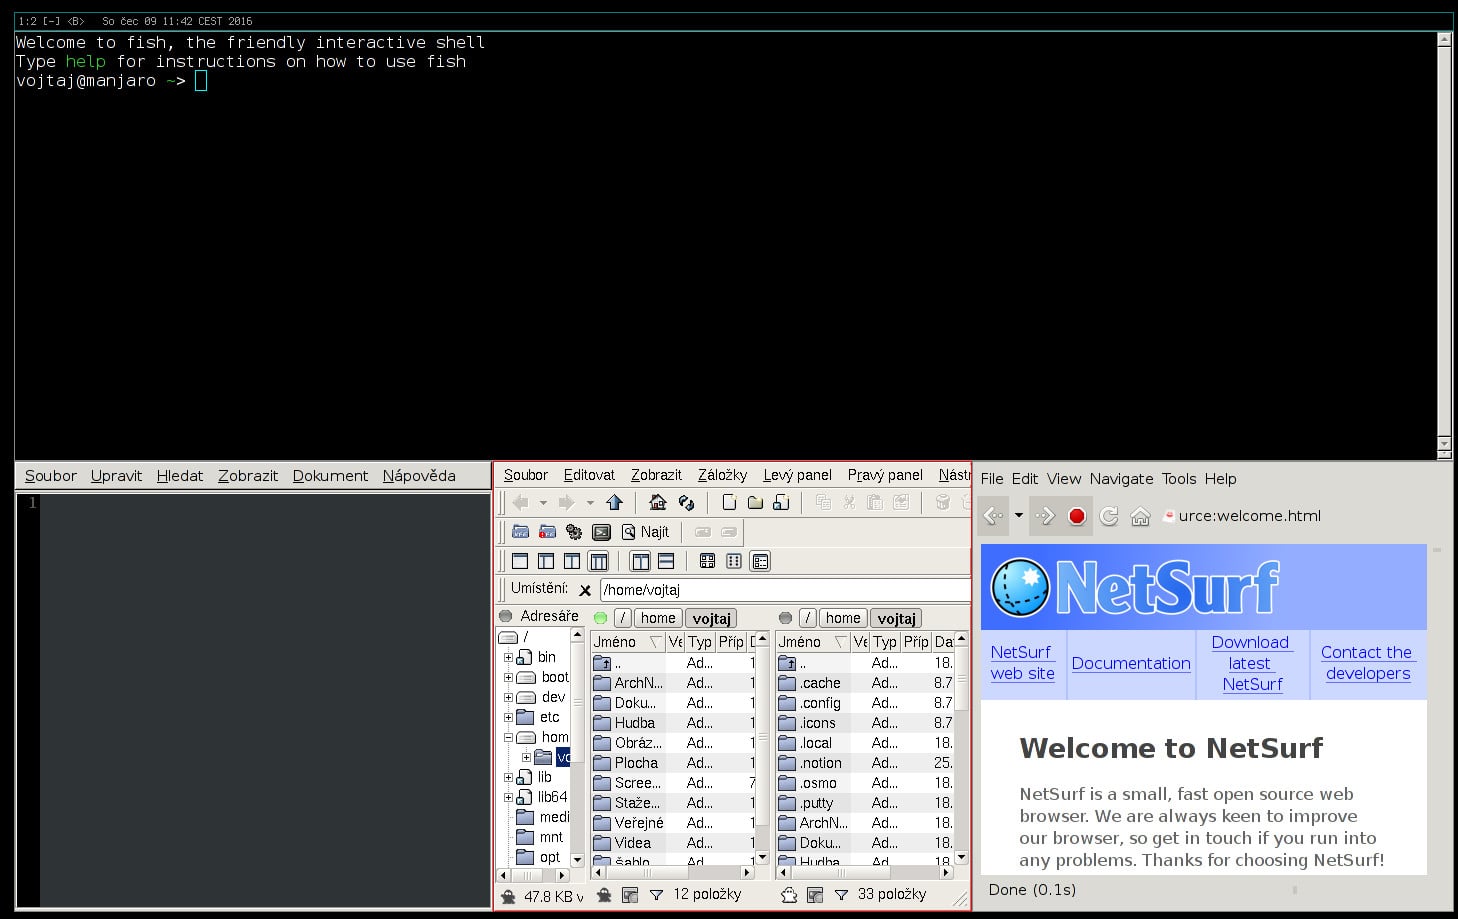
Task: Open the Navigate menu in NetSurf
Action: point(1121,479)
